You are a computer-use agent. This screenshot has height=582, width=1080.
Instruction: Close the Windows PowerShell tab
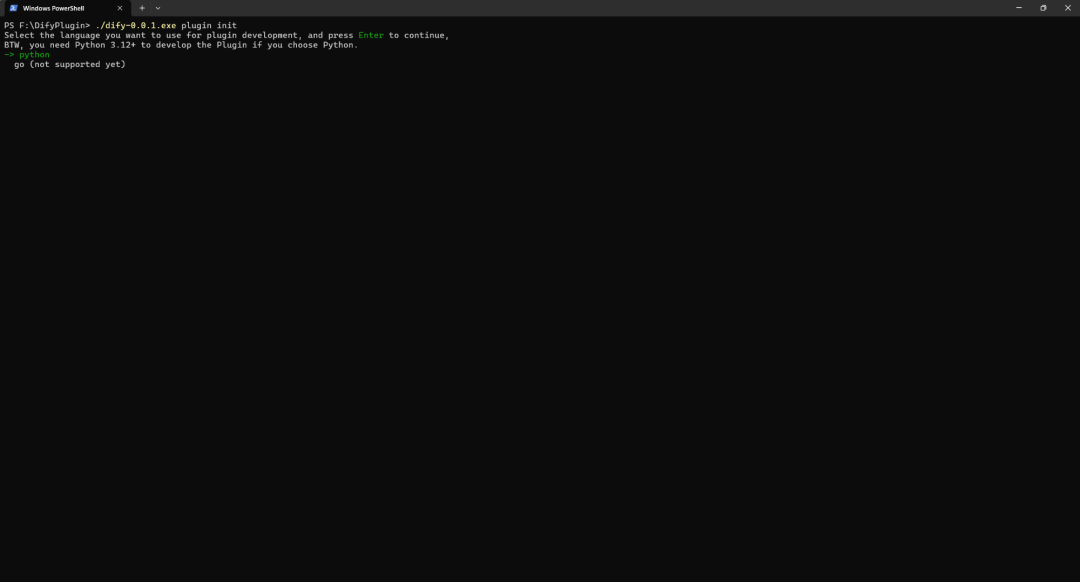[x=120, y=8]
